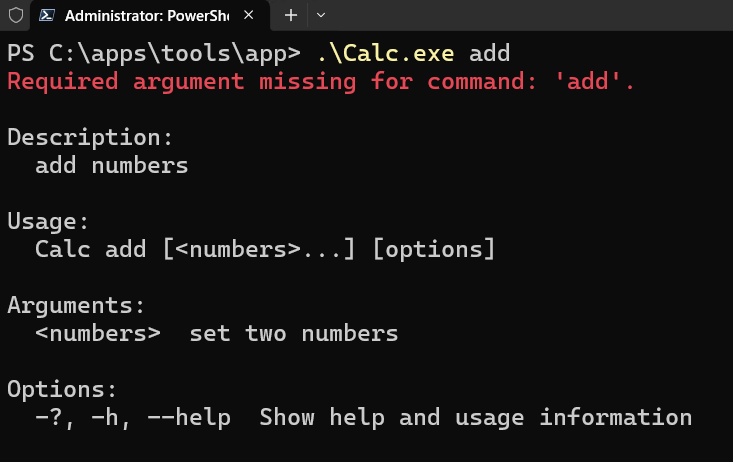Click the administrator shield icon

(x=16, y=15)
